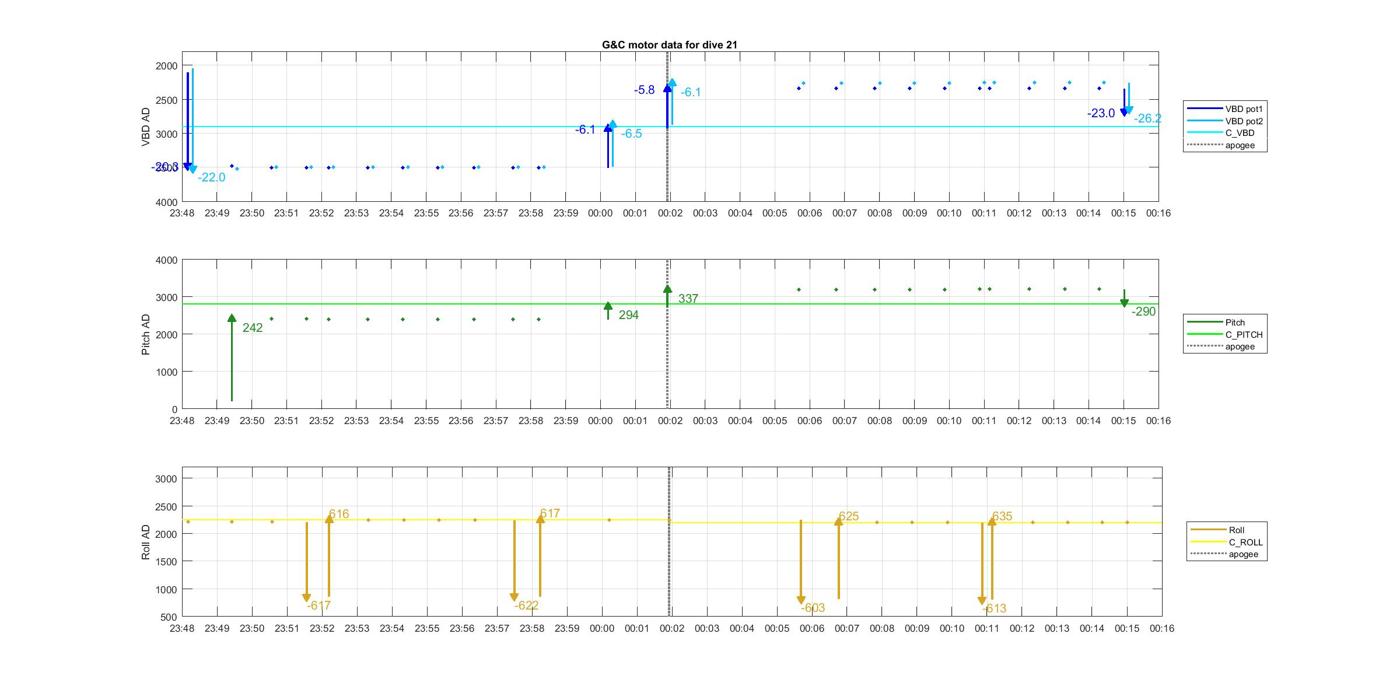Click the '242' pitch annotation
1400x693 pixels.
(x=252, y=328)
